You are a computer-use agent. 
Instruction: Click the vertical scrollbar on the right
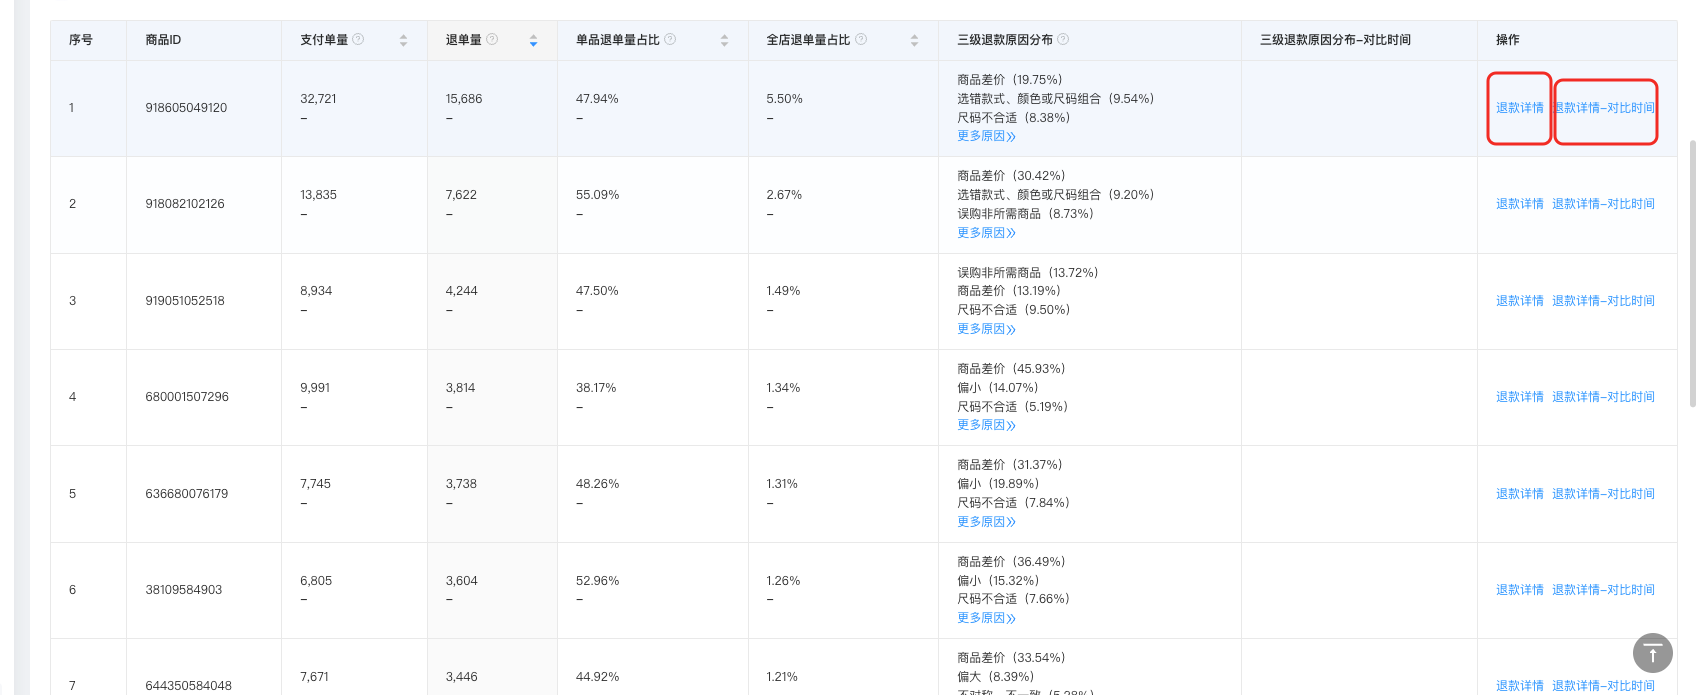(x=1692, y=273)
